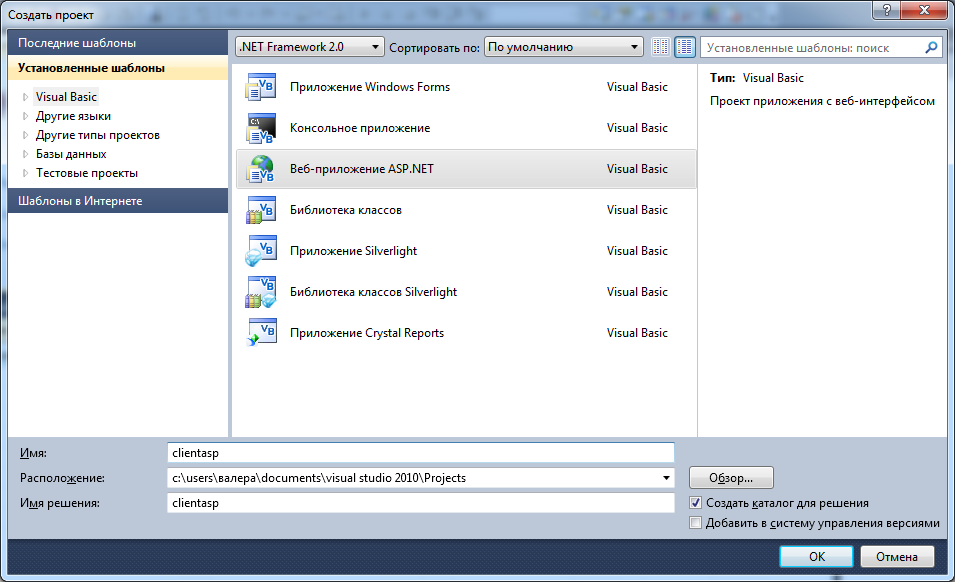Expand the Visual Basic tree node
This screenshot has height=582, width=955.
pos(25,97)
